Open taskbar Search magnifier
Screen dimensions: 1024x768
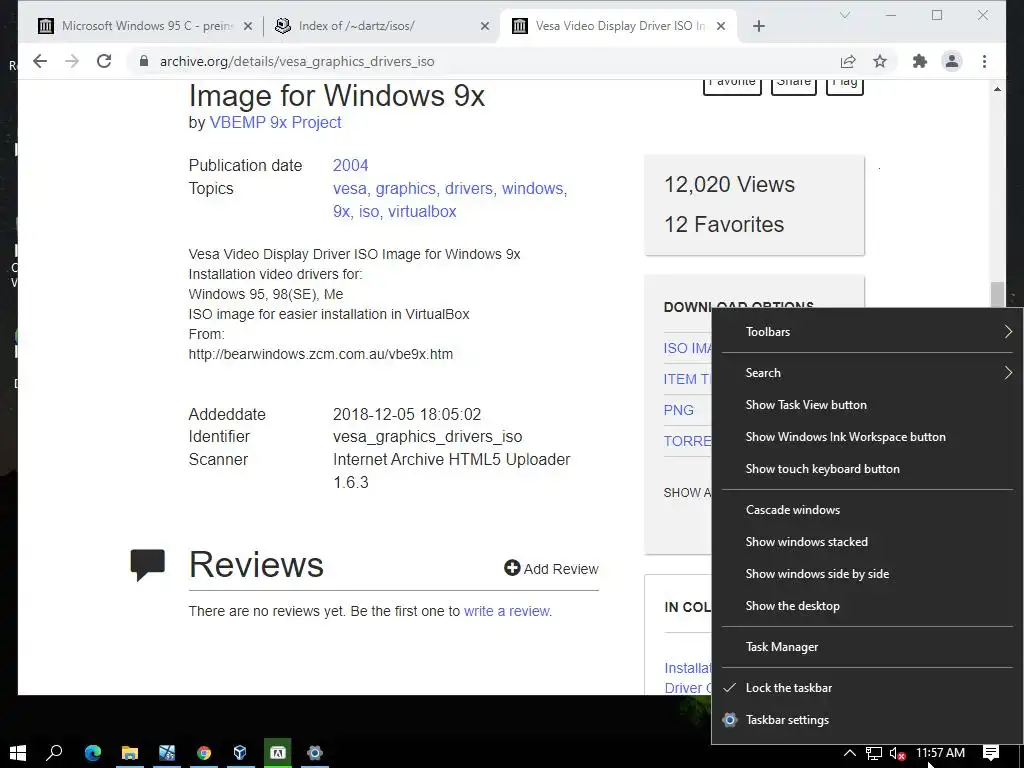pos(54,753)
